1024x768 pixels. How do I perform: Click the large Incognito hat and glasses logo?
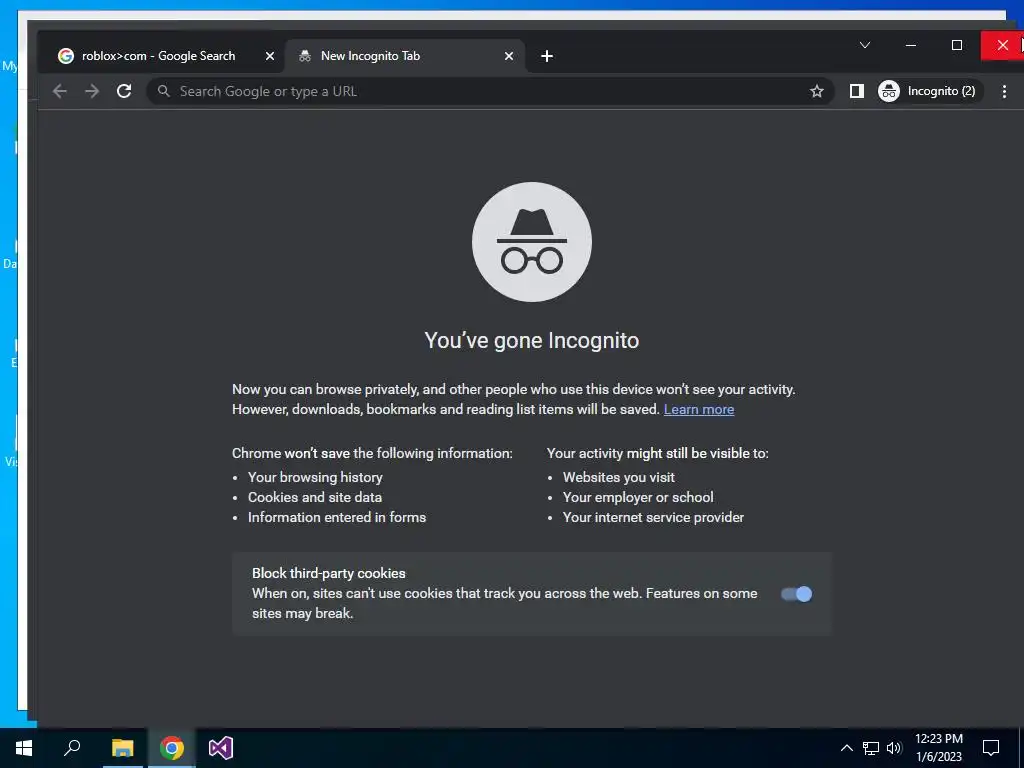click(x=532, y=242)
